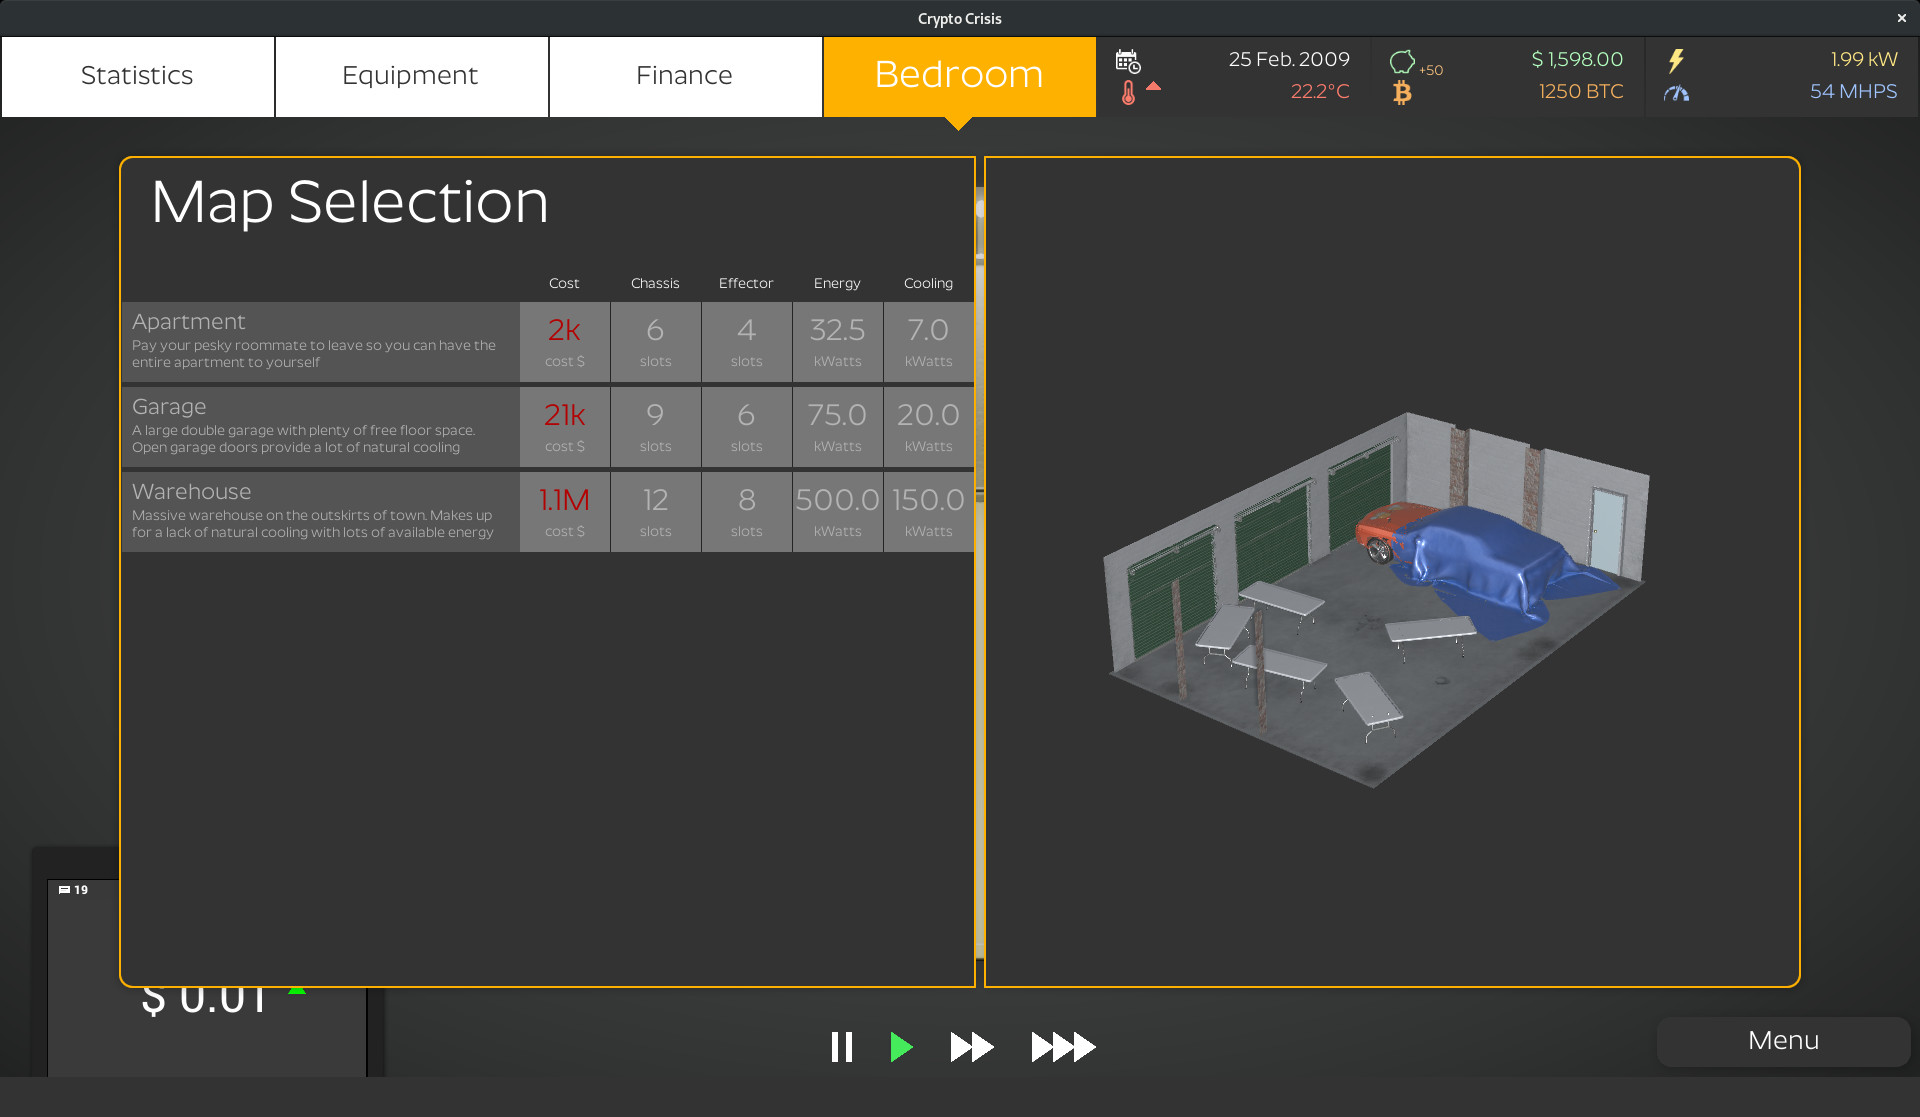The image size is (1920, 1117).
Task: Resume play at normal speed
Action: click(x=902, y=1047)
